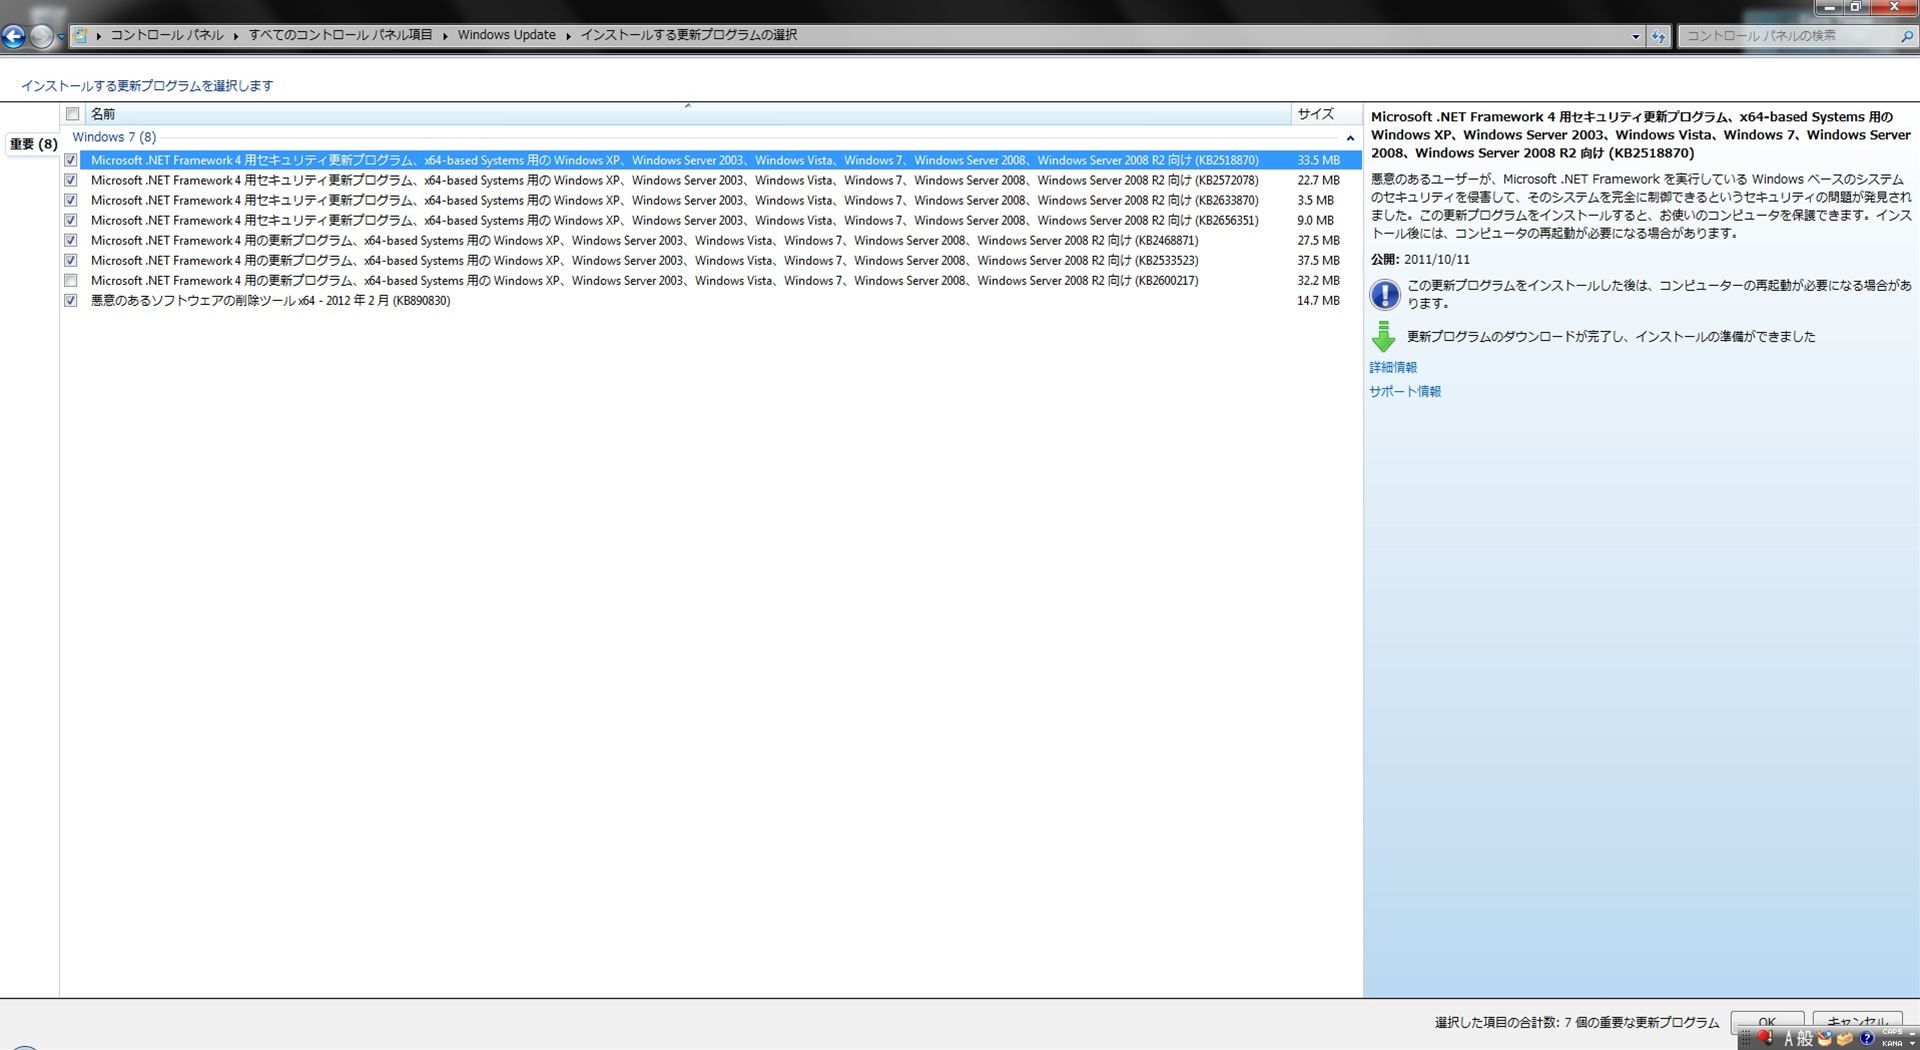1920x1050 pixels.
Task: Click the 公開: 2011/10/11 date text
Action: tap(1420, 259)
